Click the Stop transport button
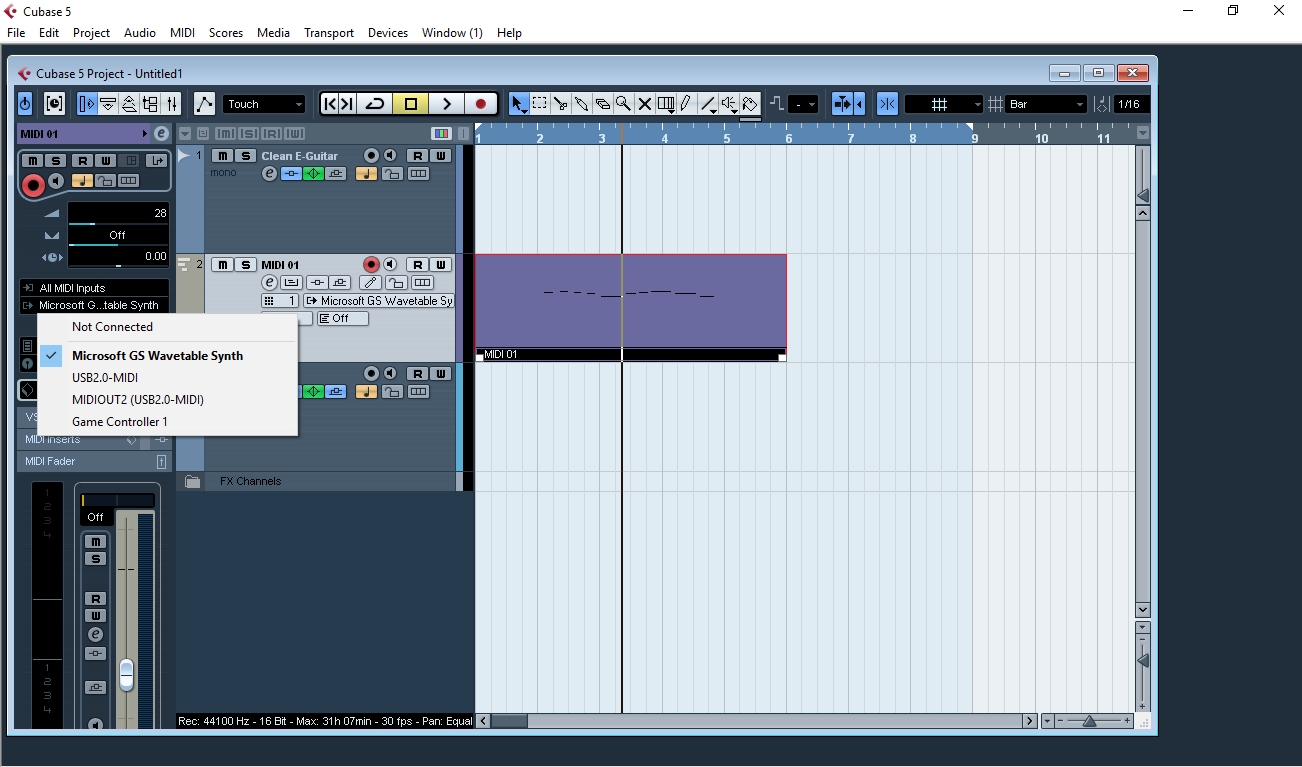The image size is (1302, 767). 411,104
